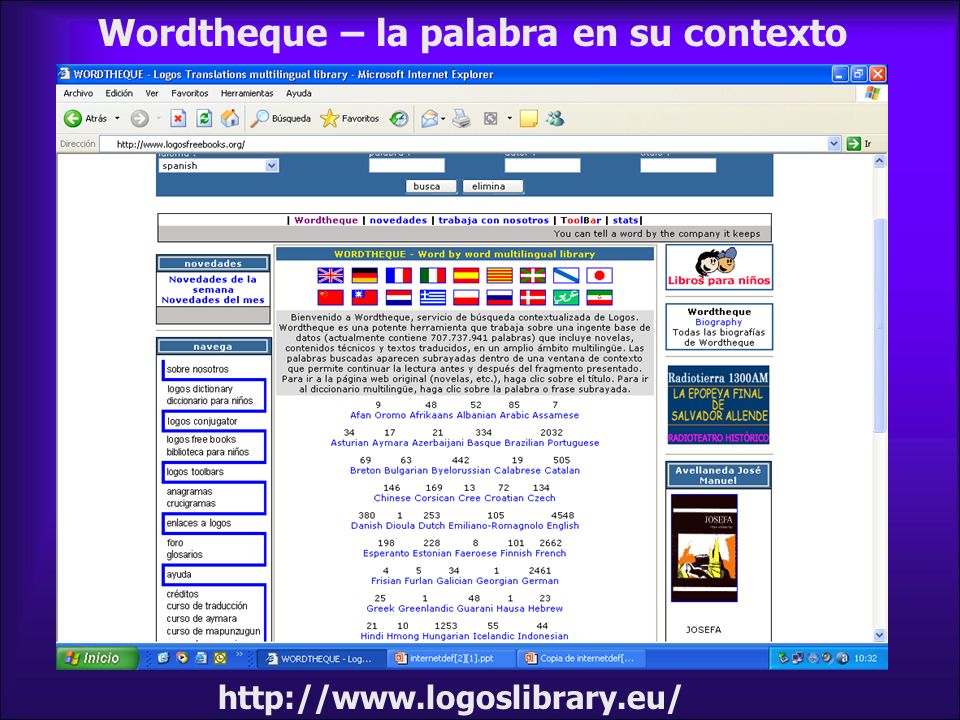The width and height of the screenshot is (960, 720).
Task: Select the Greek flag
Action: (x=433, y=298)
